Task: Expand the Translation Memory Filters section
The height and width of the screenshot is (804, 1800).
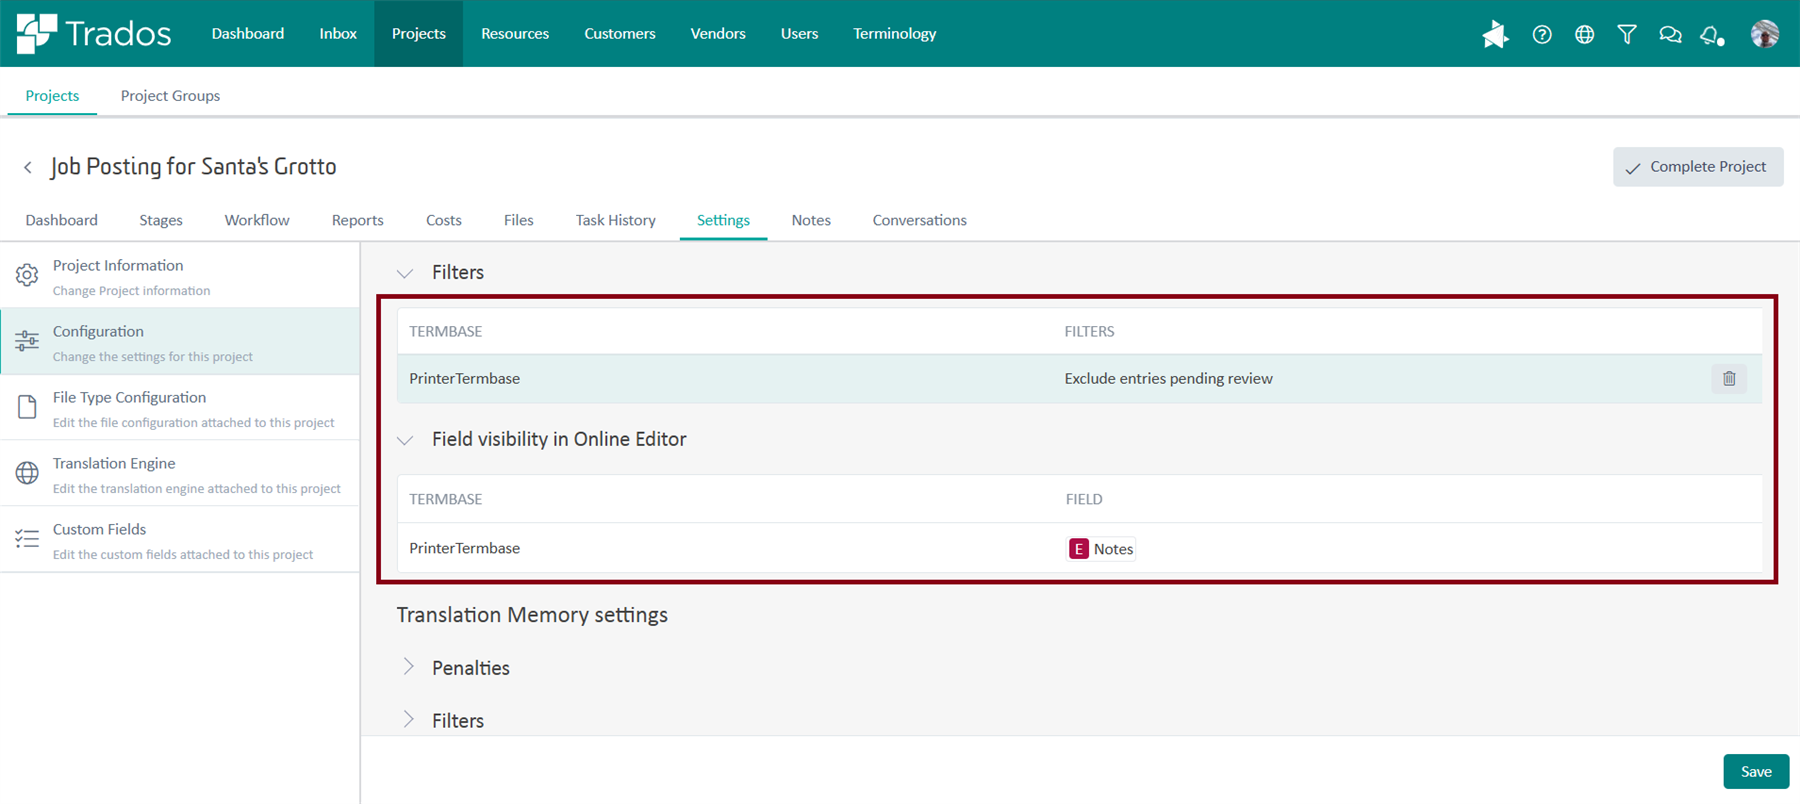Action: click(x=408, y=720)
